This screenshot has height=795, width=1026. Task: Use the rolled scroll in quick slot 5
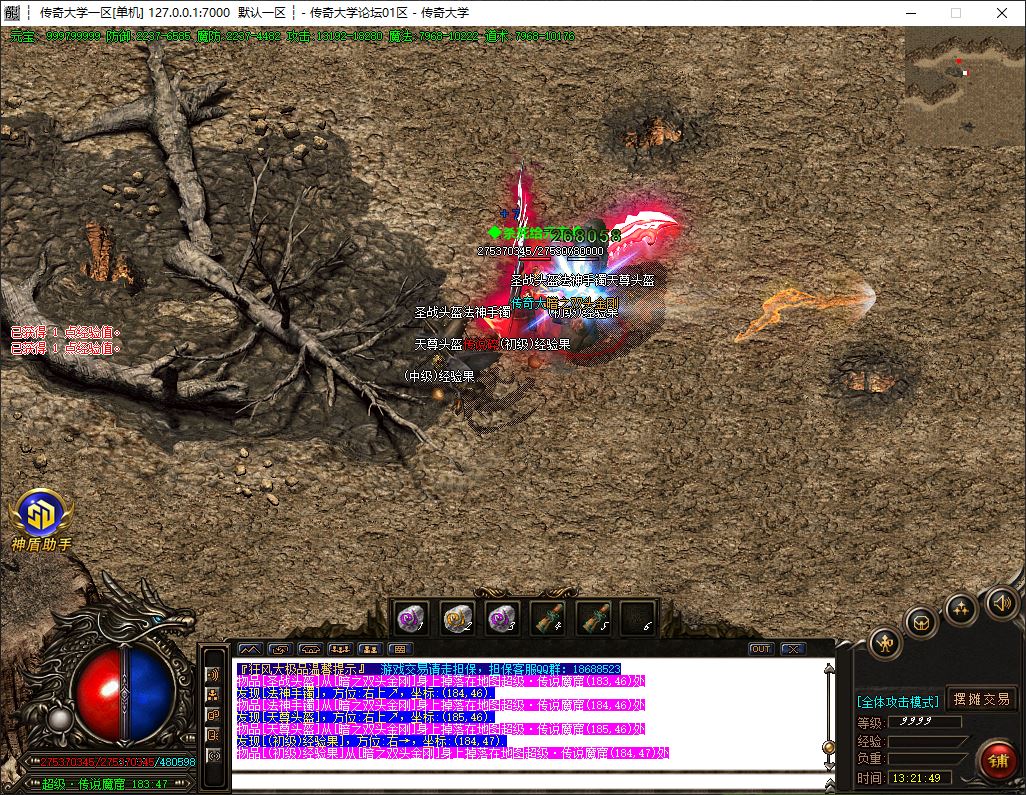(x=594, y=618)
